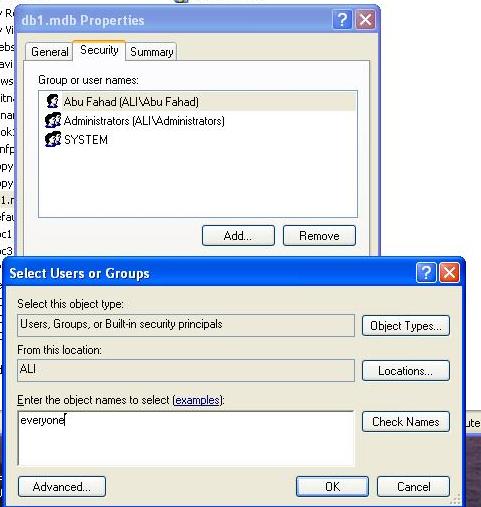The width and height of the screenshot is (481, 507).
Task: Click help icon in db1.mdb Properties title bar
Action: point(342,20)
